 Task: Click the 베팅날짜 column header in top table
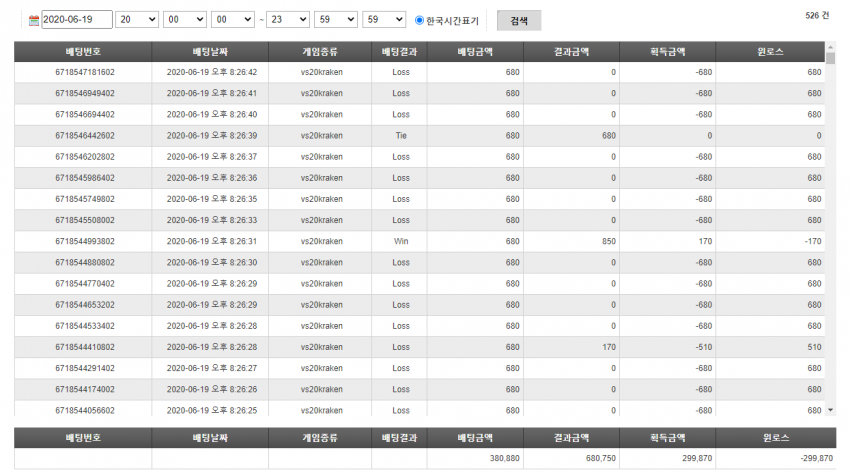point(210,52)
